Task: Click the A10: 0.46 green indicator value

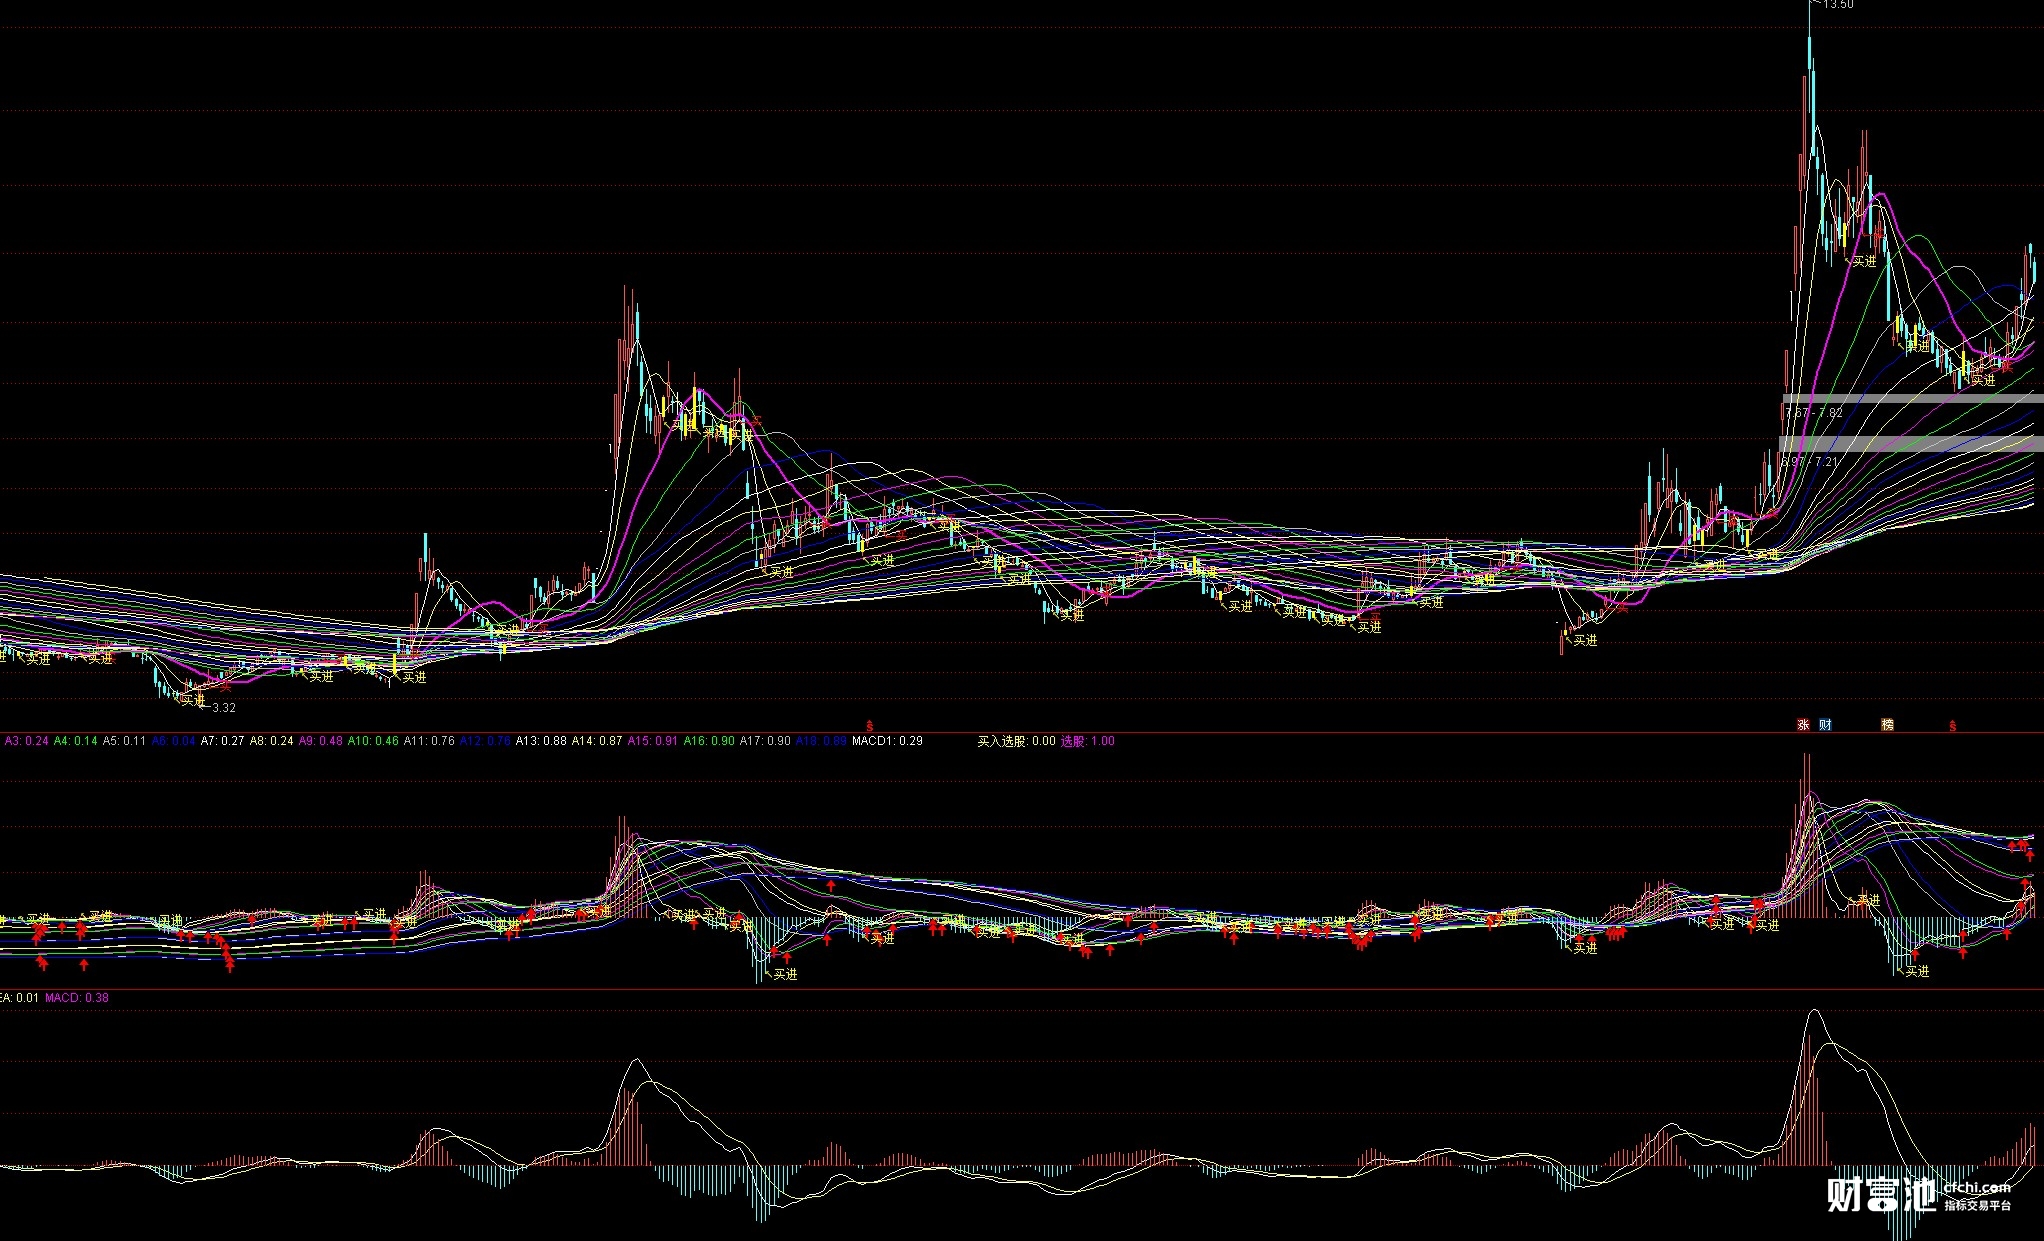Action: [373, 741]
